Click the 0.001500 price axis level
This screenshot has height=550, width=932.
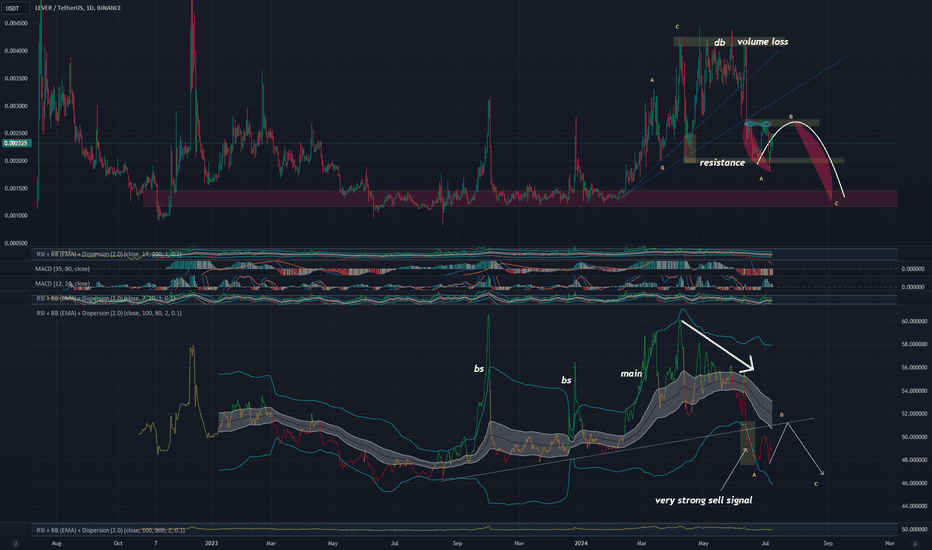pos(16,188)
